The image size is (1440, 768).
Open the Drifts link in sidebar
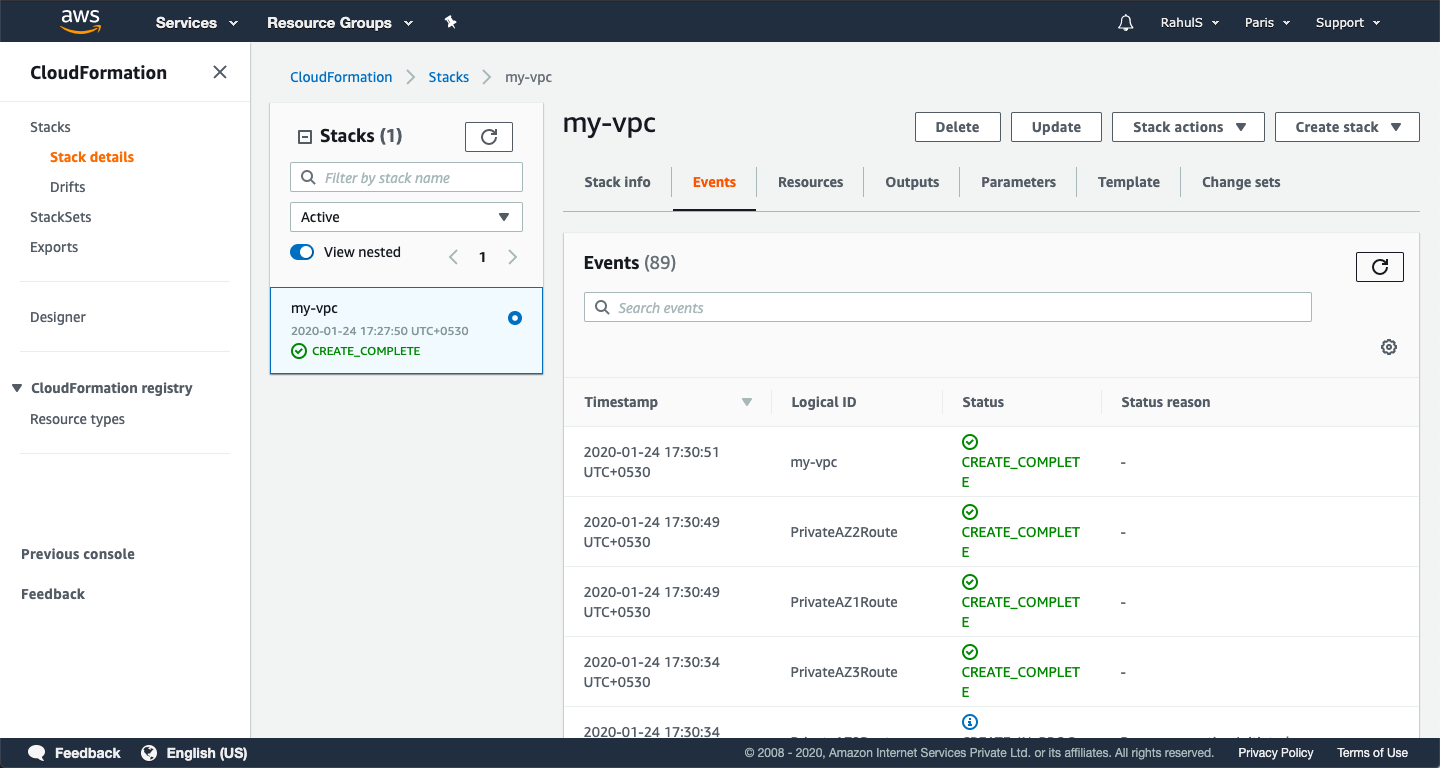pyautogui.click(x=68, y=187)
